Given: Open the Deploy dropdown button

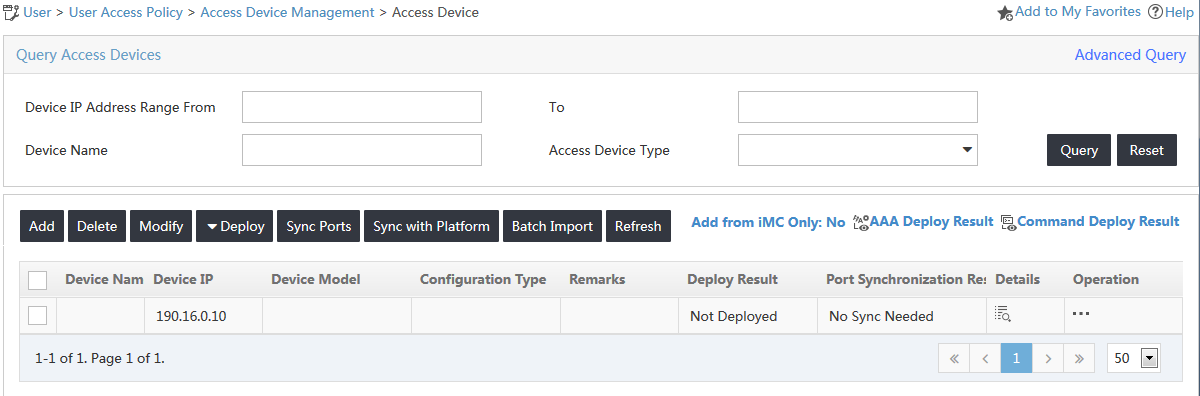Looking at the screenshot, I should (236, 226).
